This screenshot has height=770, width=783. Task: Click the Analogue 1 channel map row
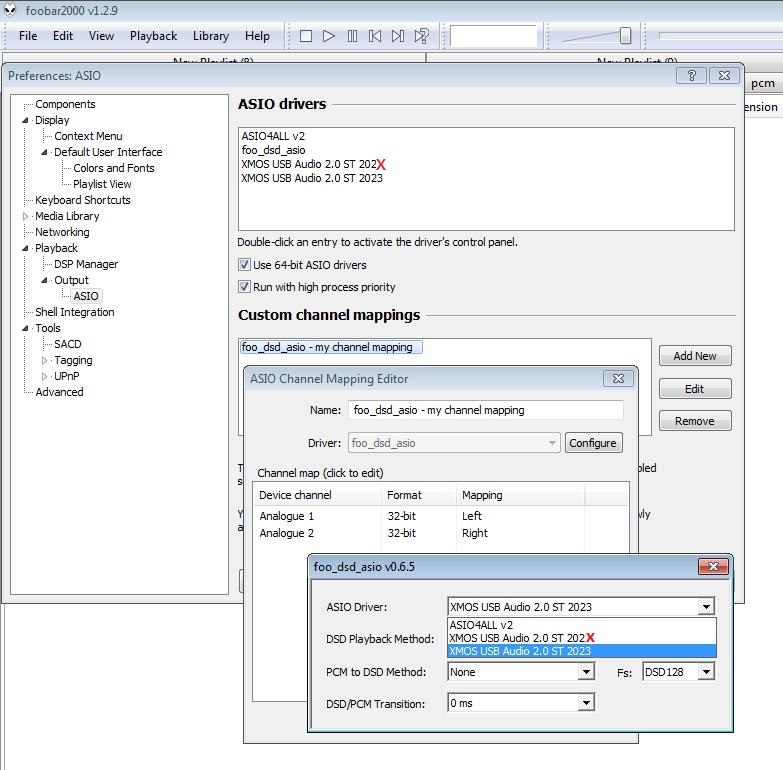[x=440, y=516]
